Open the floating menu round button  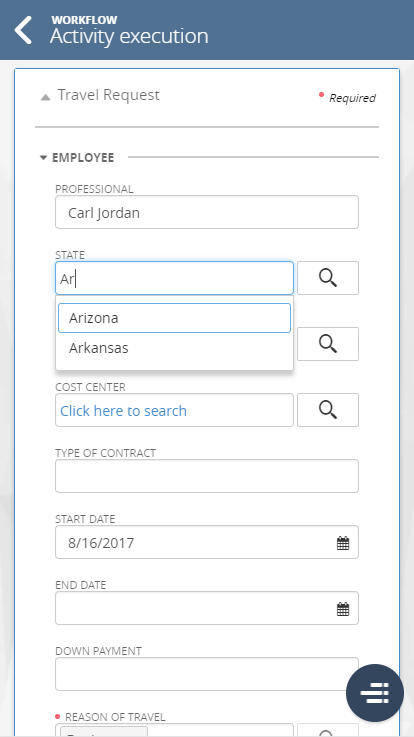point(375,693)
